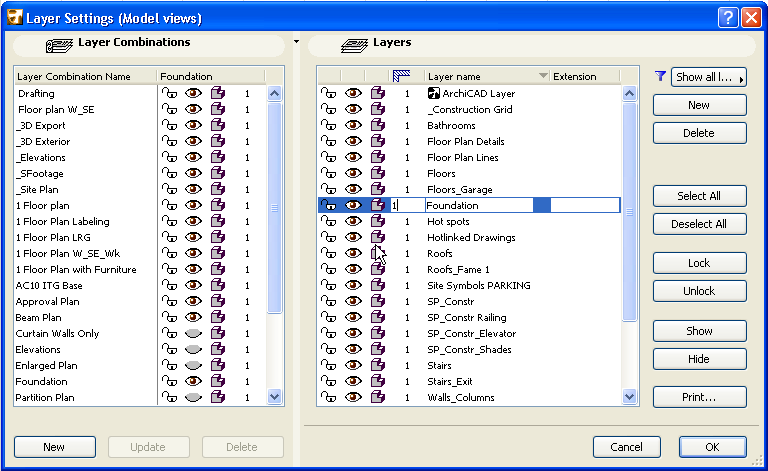The width and height of the screenshot is (768, 471).
Task: Open the Show all layers filter dropdown
Action: (x=709, y=77)
